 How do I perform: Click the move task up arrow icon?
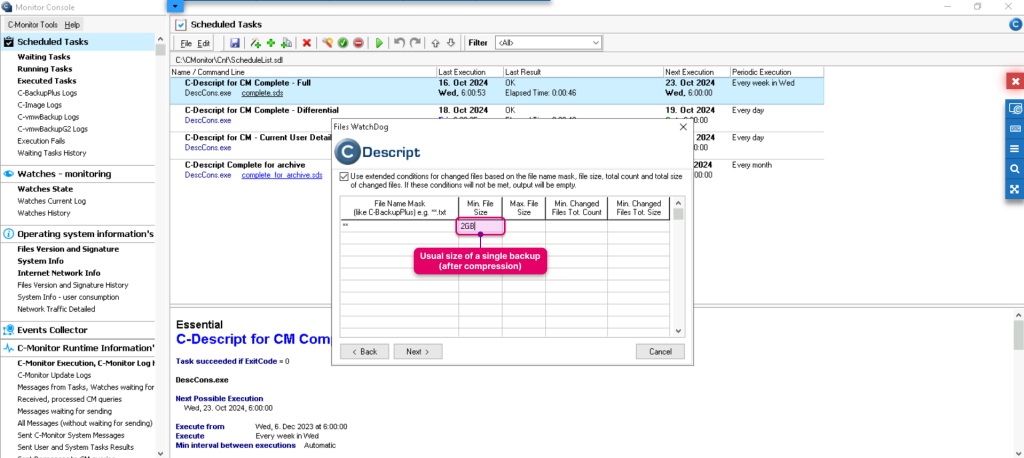[x=435, y=43]
